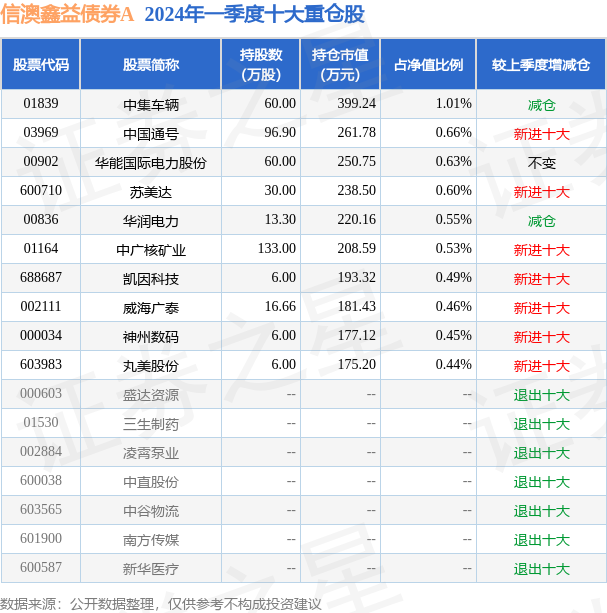This screenshot has width=607, height=613.
Task: Click the 信澳鑫益债券A title text
Action: [x=67, y=14]
